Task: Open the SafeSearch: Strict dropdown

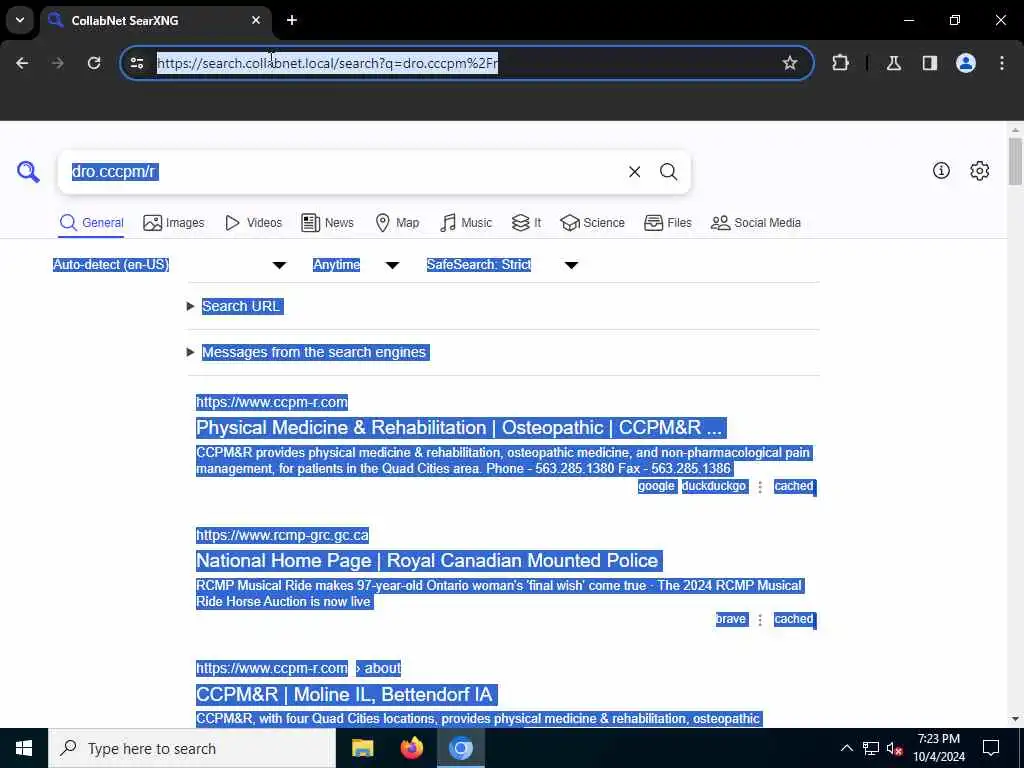Action: 502,264
